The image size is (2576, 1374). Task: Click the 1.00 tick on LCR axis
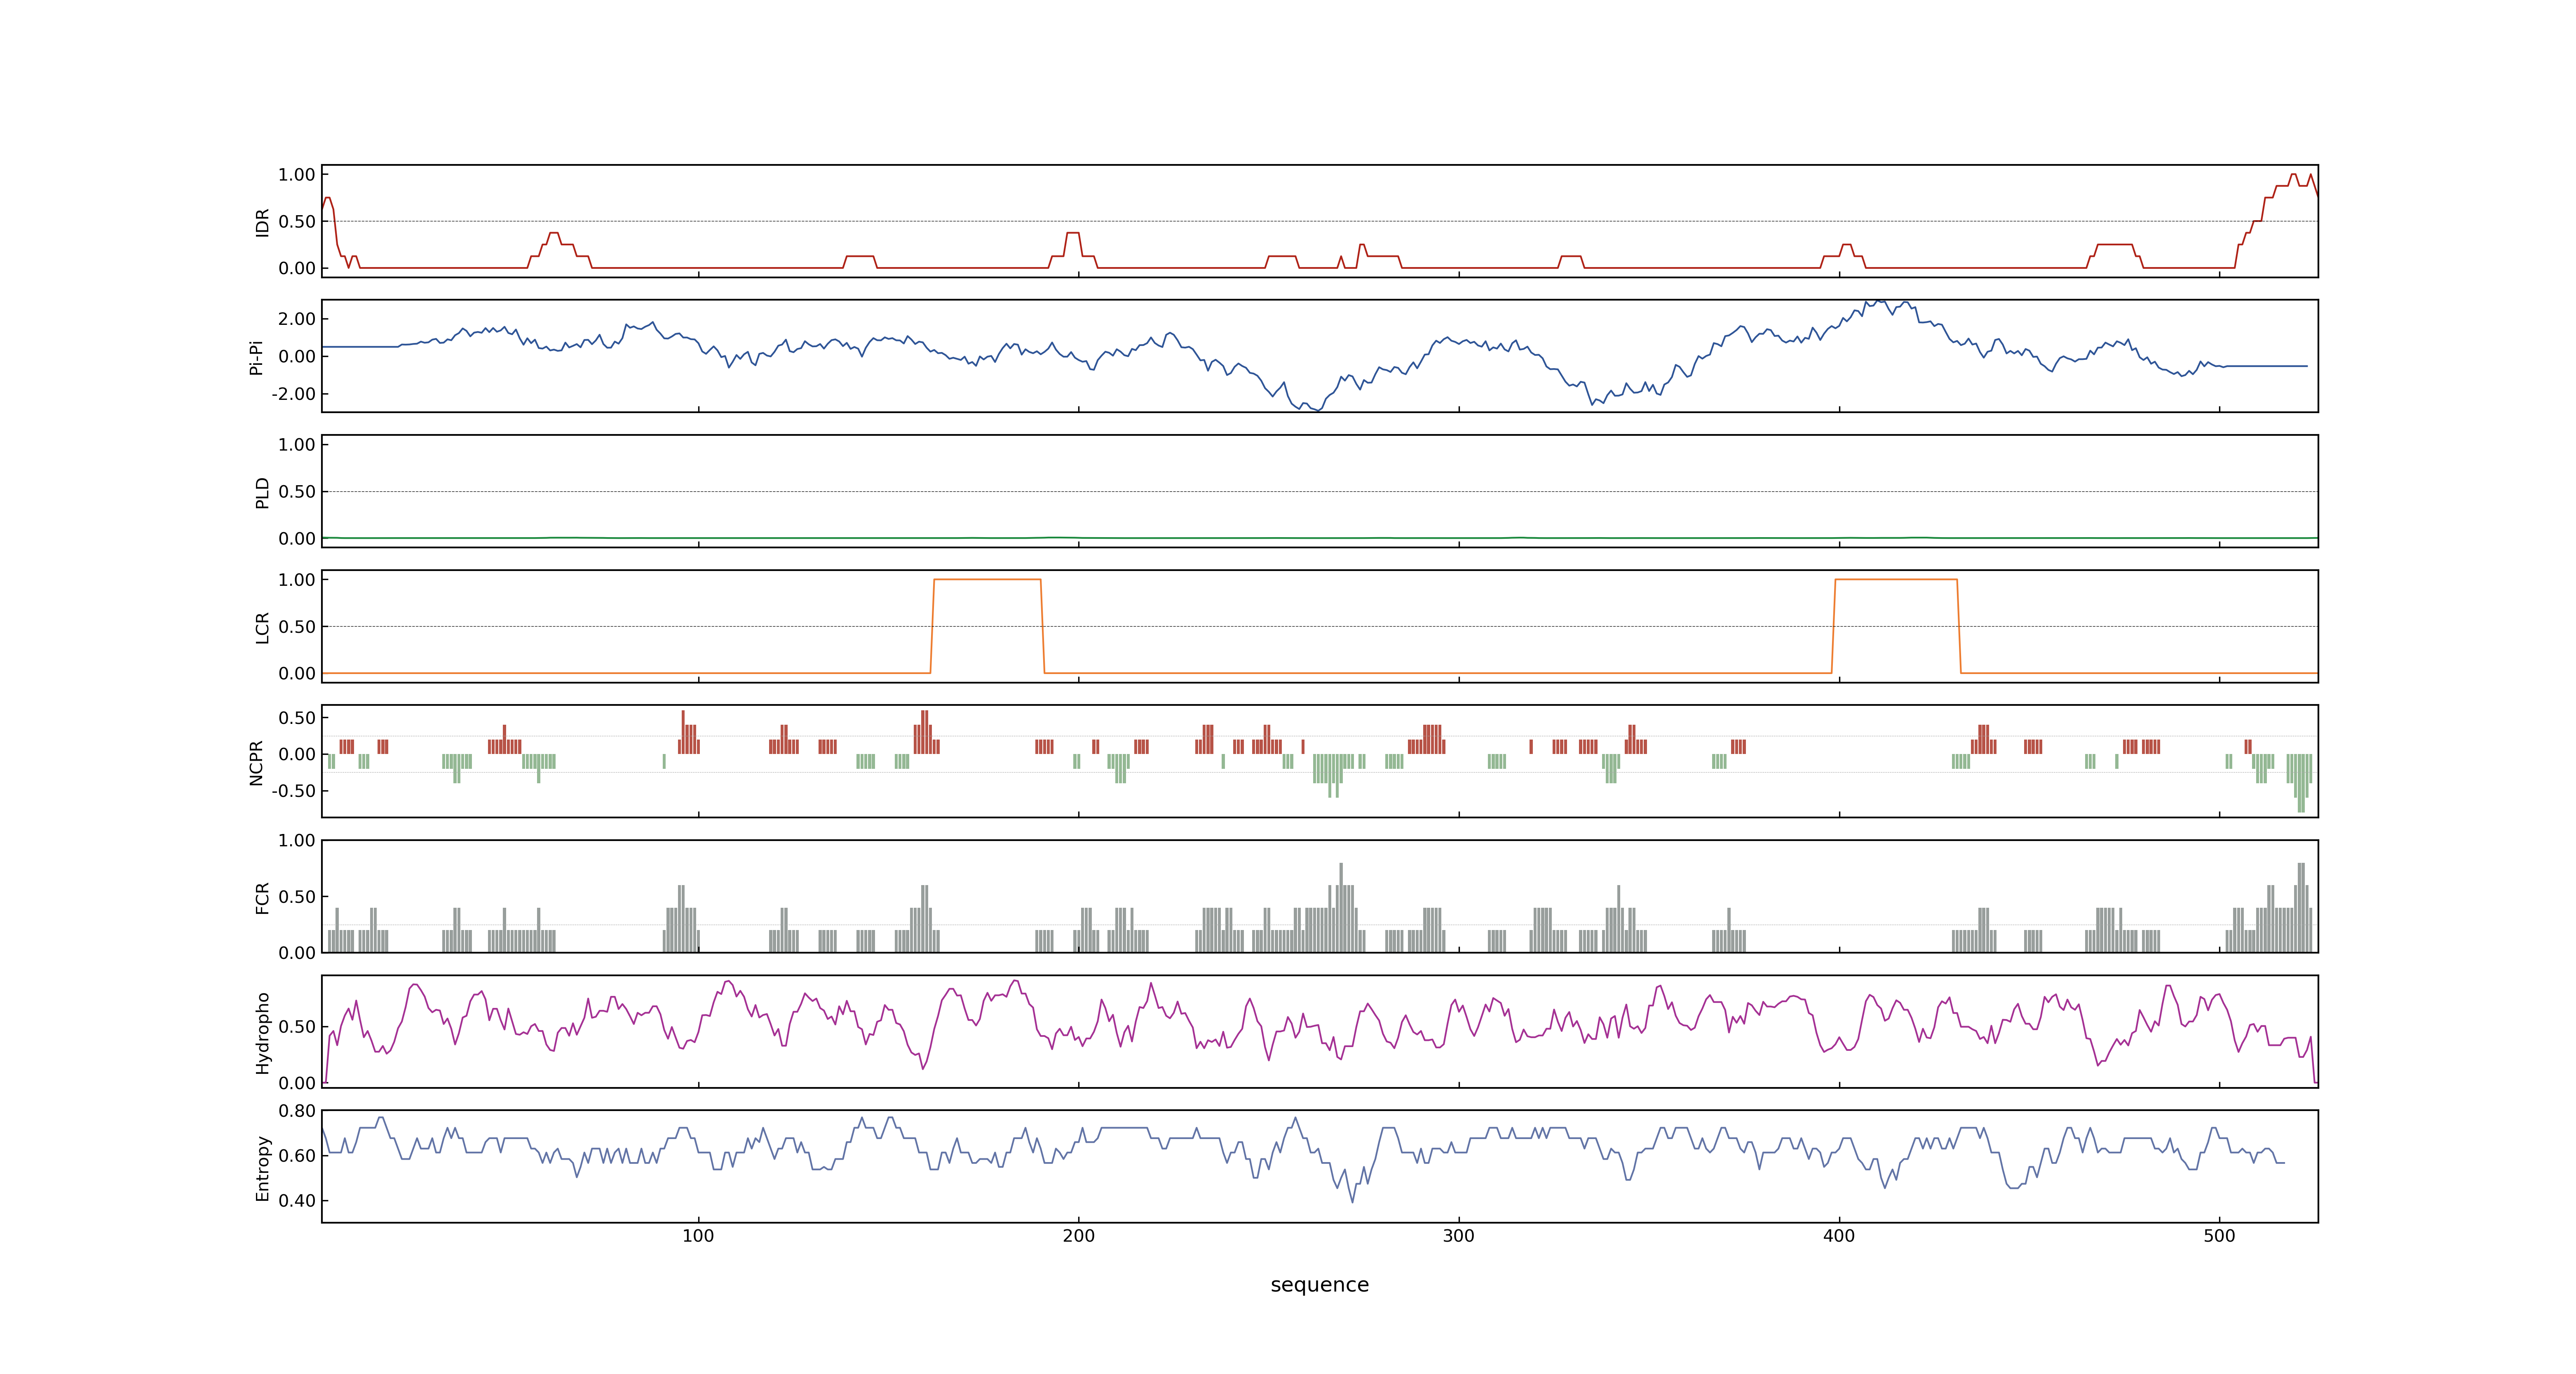(x=296, y=580)
